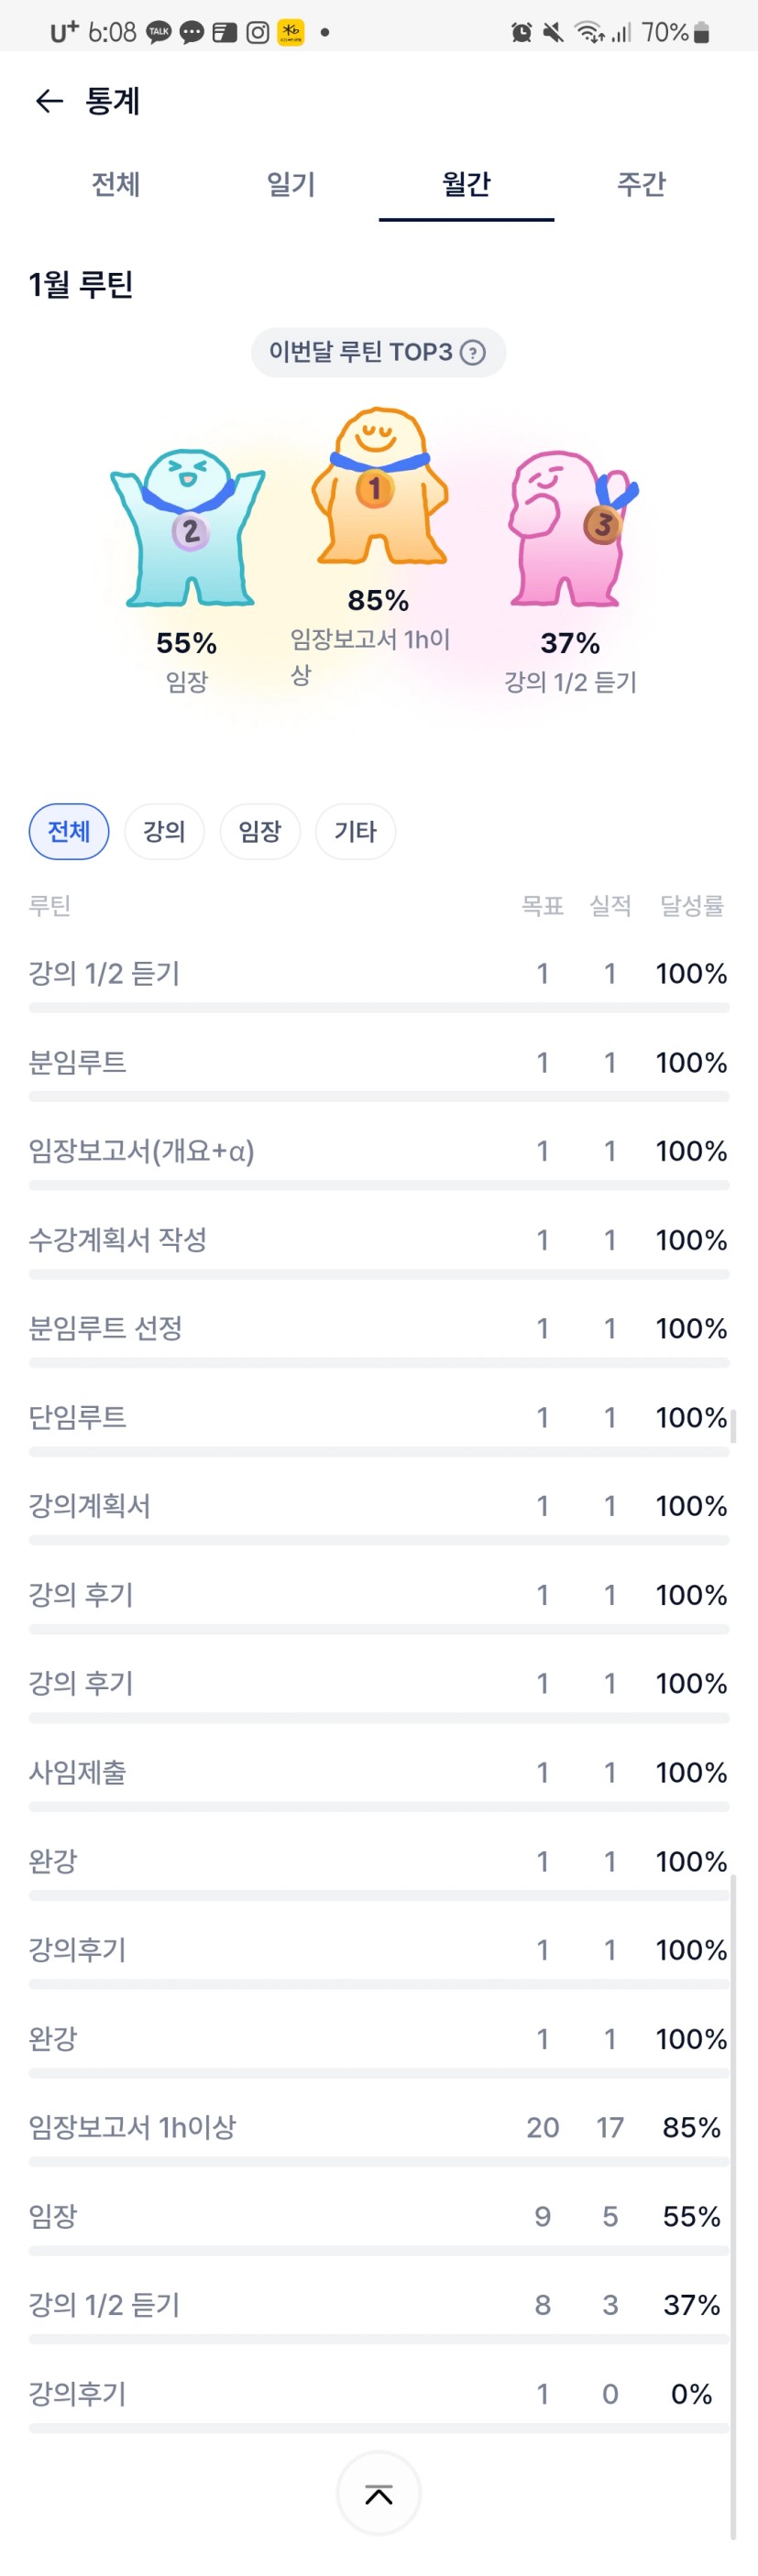Tap the 달성률 column header
This screenshot has width=758, height=2576.
[691, 906]
